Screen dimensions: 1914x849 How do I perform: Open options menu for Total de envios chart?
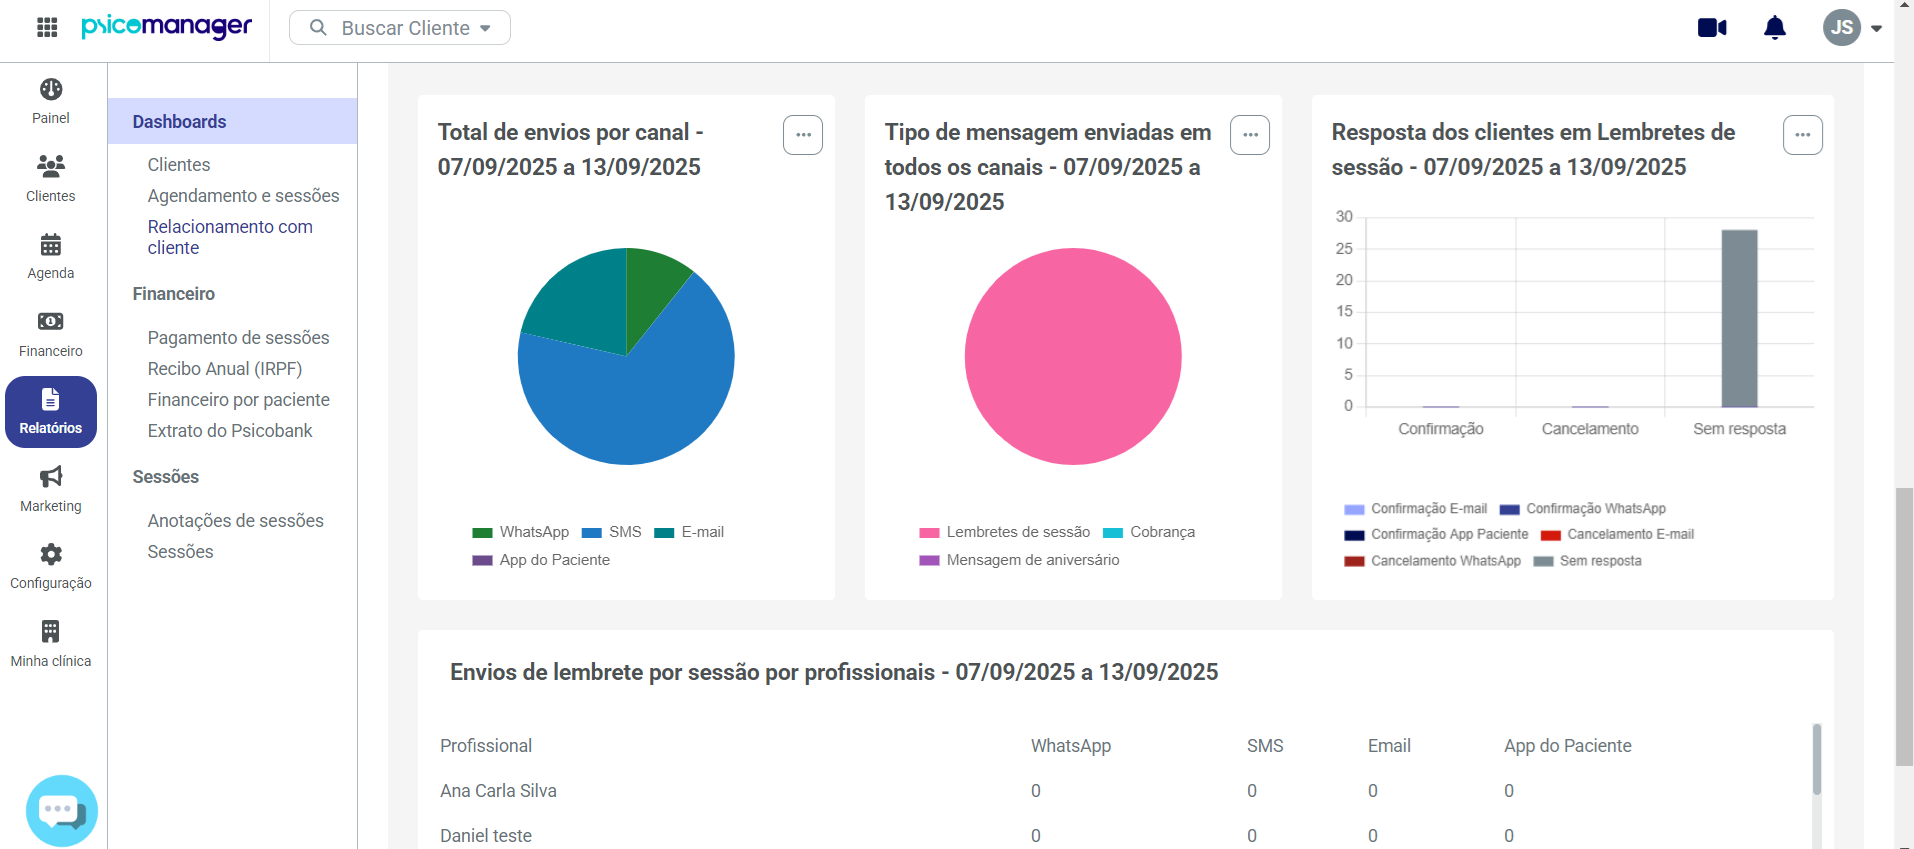[803, 135]
